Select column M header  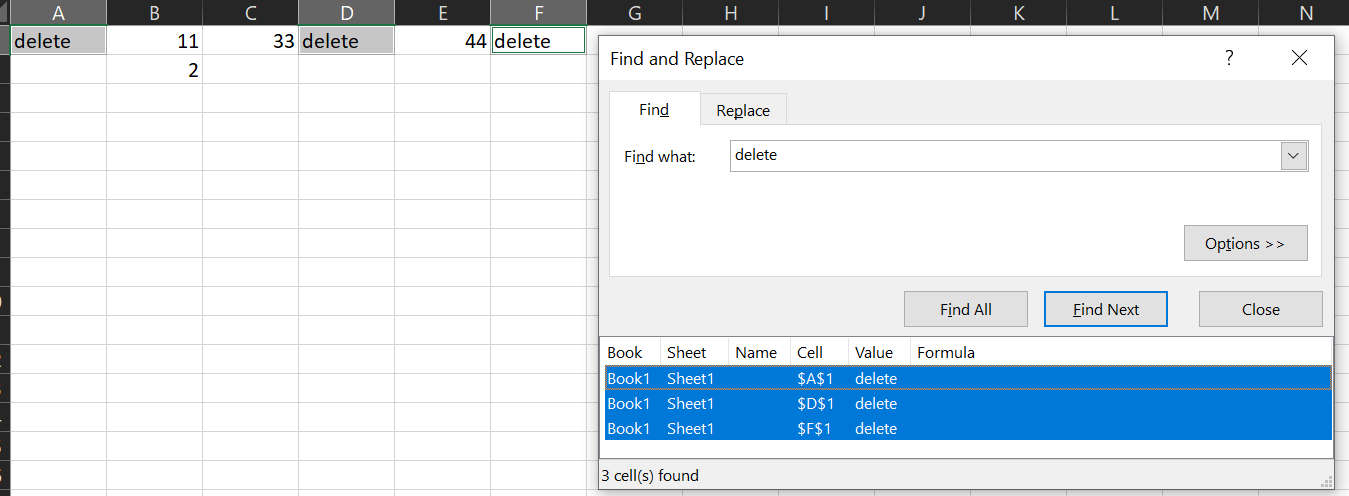pyautogui.click(x=1210, y=13)
